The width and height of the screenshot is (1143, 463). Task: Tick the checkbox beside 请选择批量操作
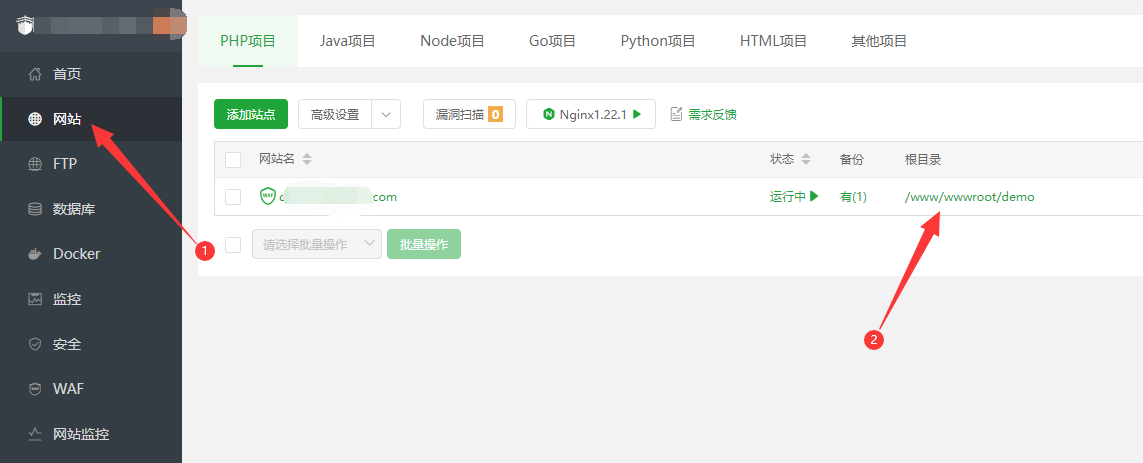coord(233,245)
